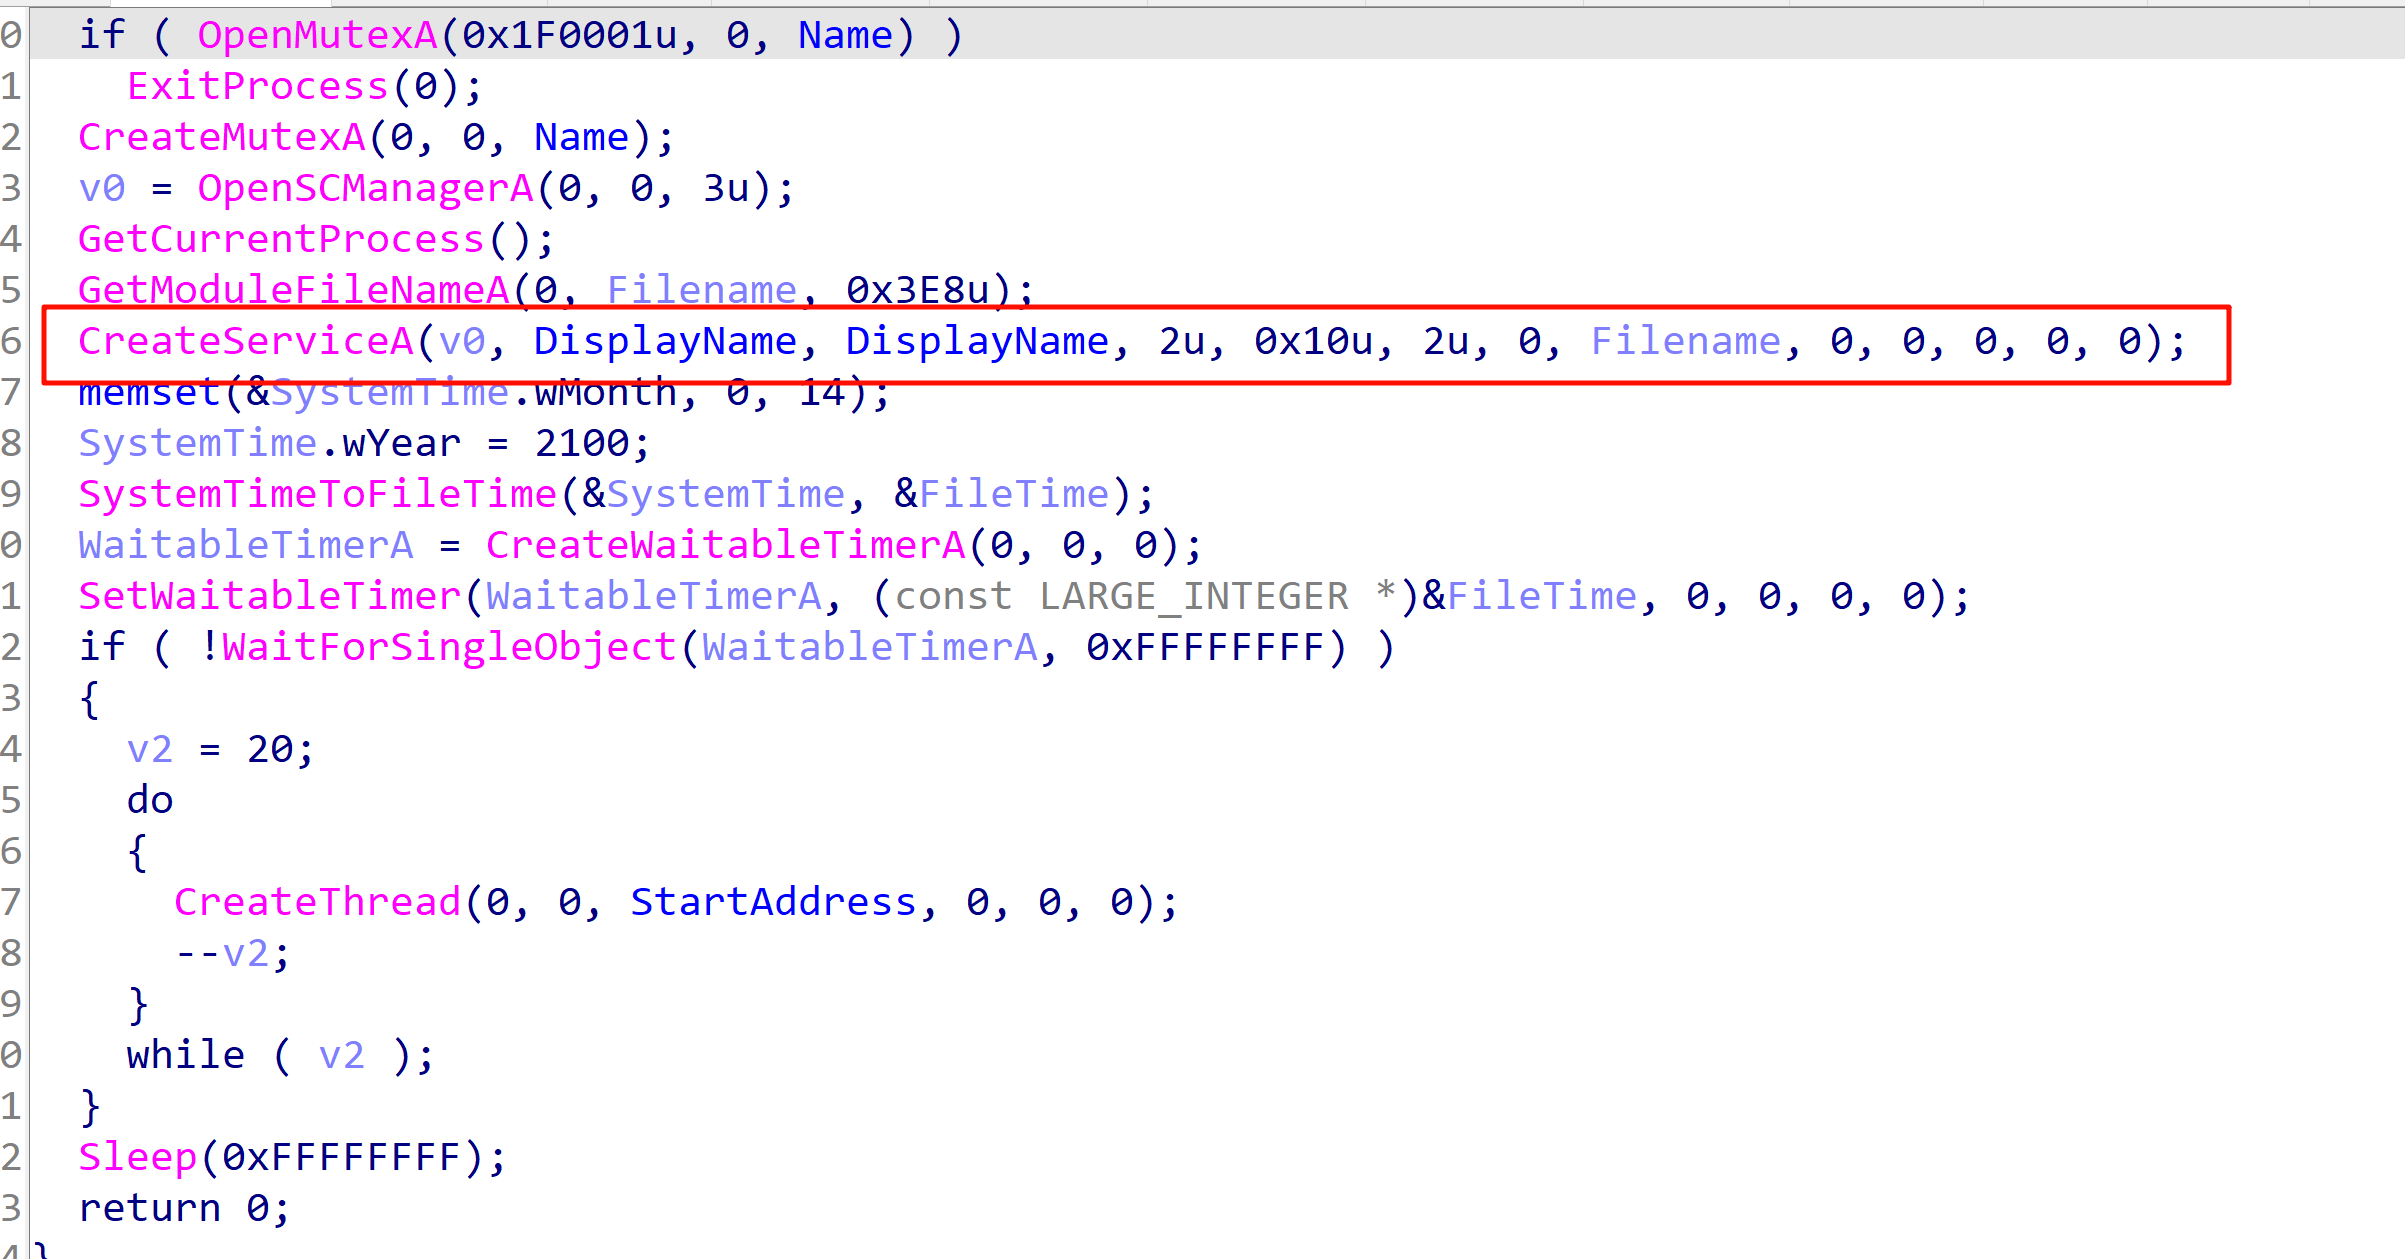Image resolution: width=2405 pixels, height=1259 pixels.
Task: Click the wMonth member in memset
Action: tap(606, 392)
